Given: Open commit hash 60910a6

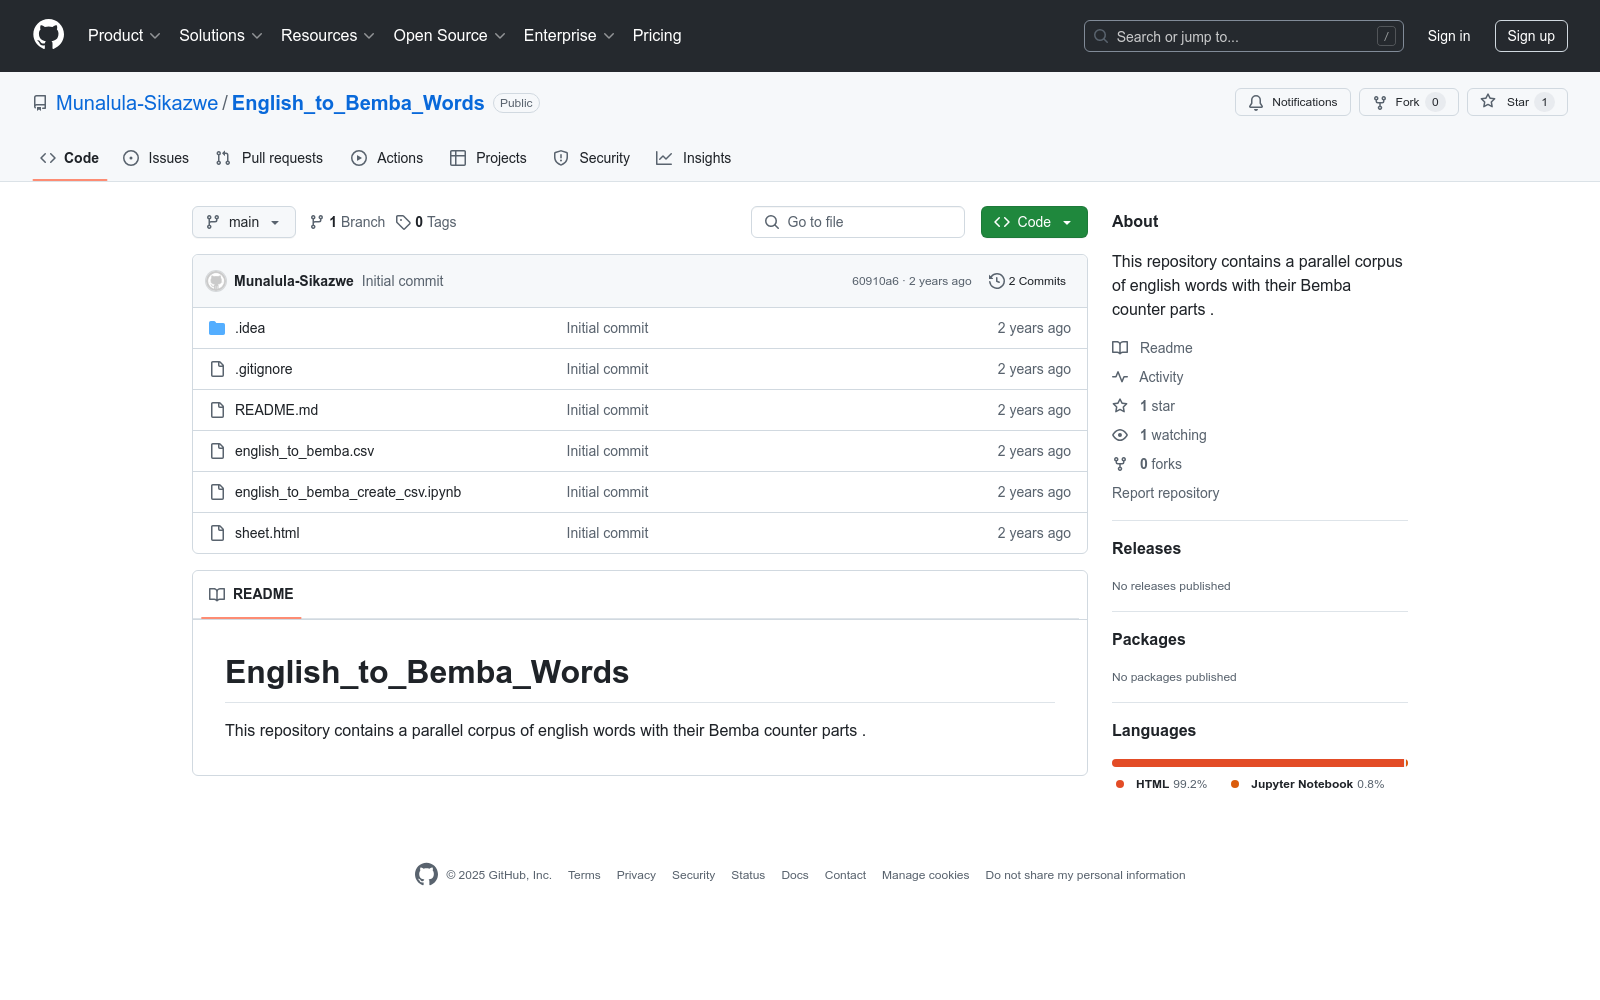Looking at the screenshot, I should point(875,281).
